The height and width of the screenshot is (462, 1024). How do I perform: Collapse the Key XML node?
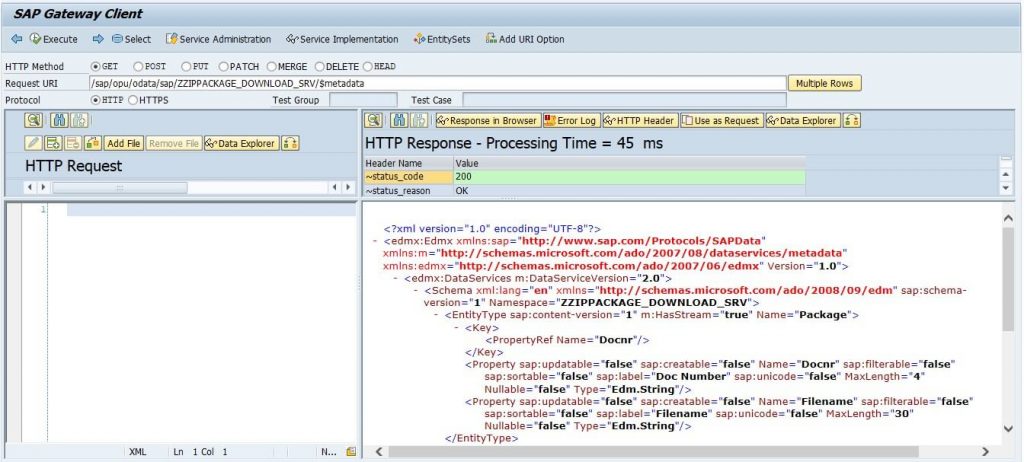[456, 328]
